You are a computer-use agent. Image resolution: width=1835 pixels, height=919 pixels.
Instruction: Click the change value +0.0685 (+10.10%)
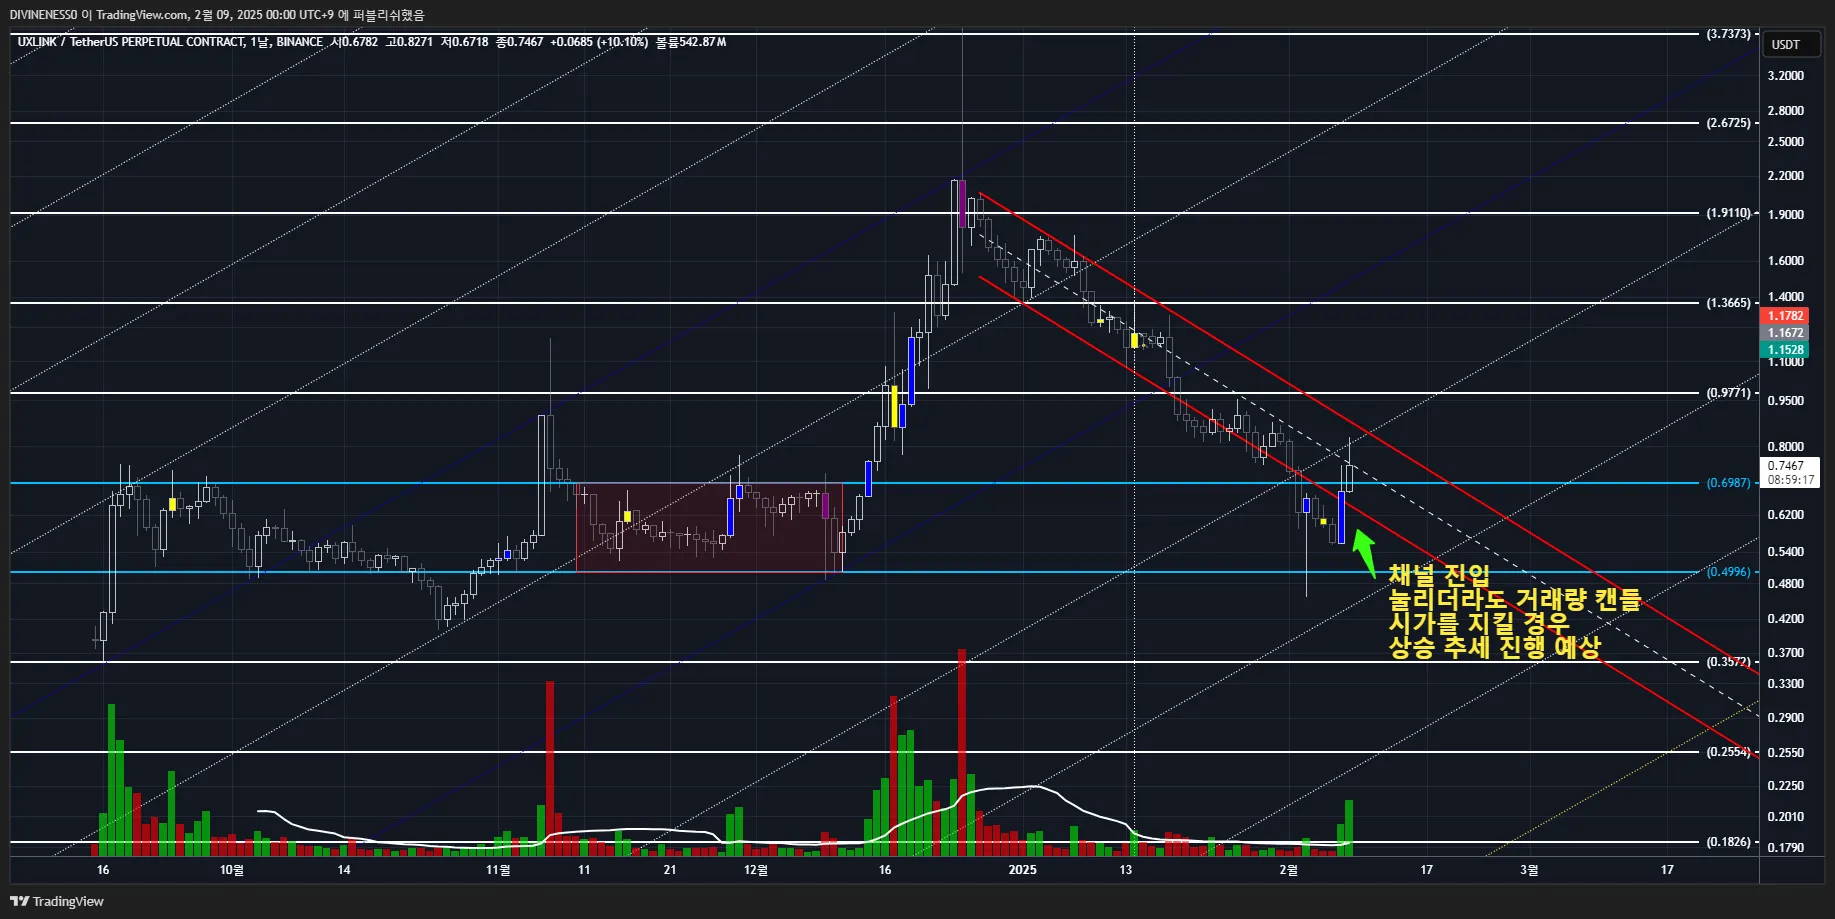pos(599,42)
